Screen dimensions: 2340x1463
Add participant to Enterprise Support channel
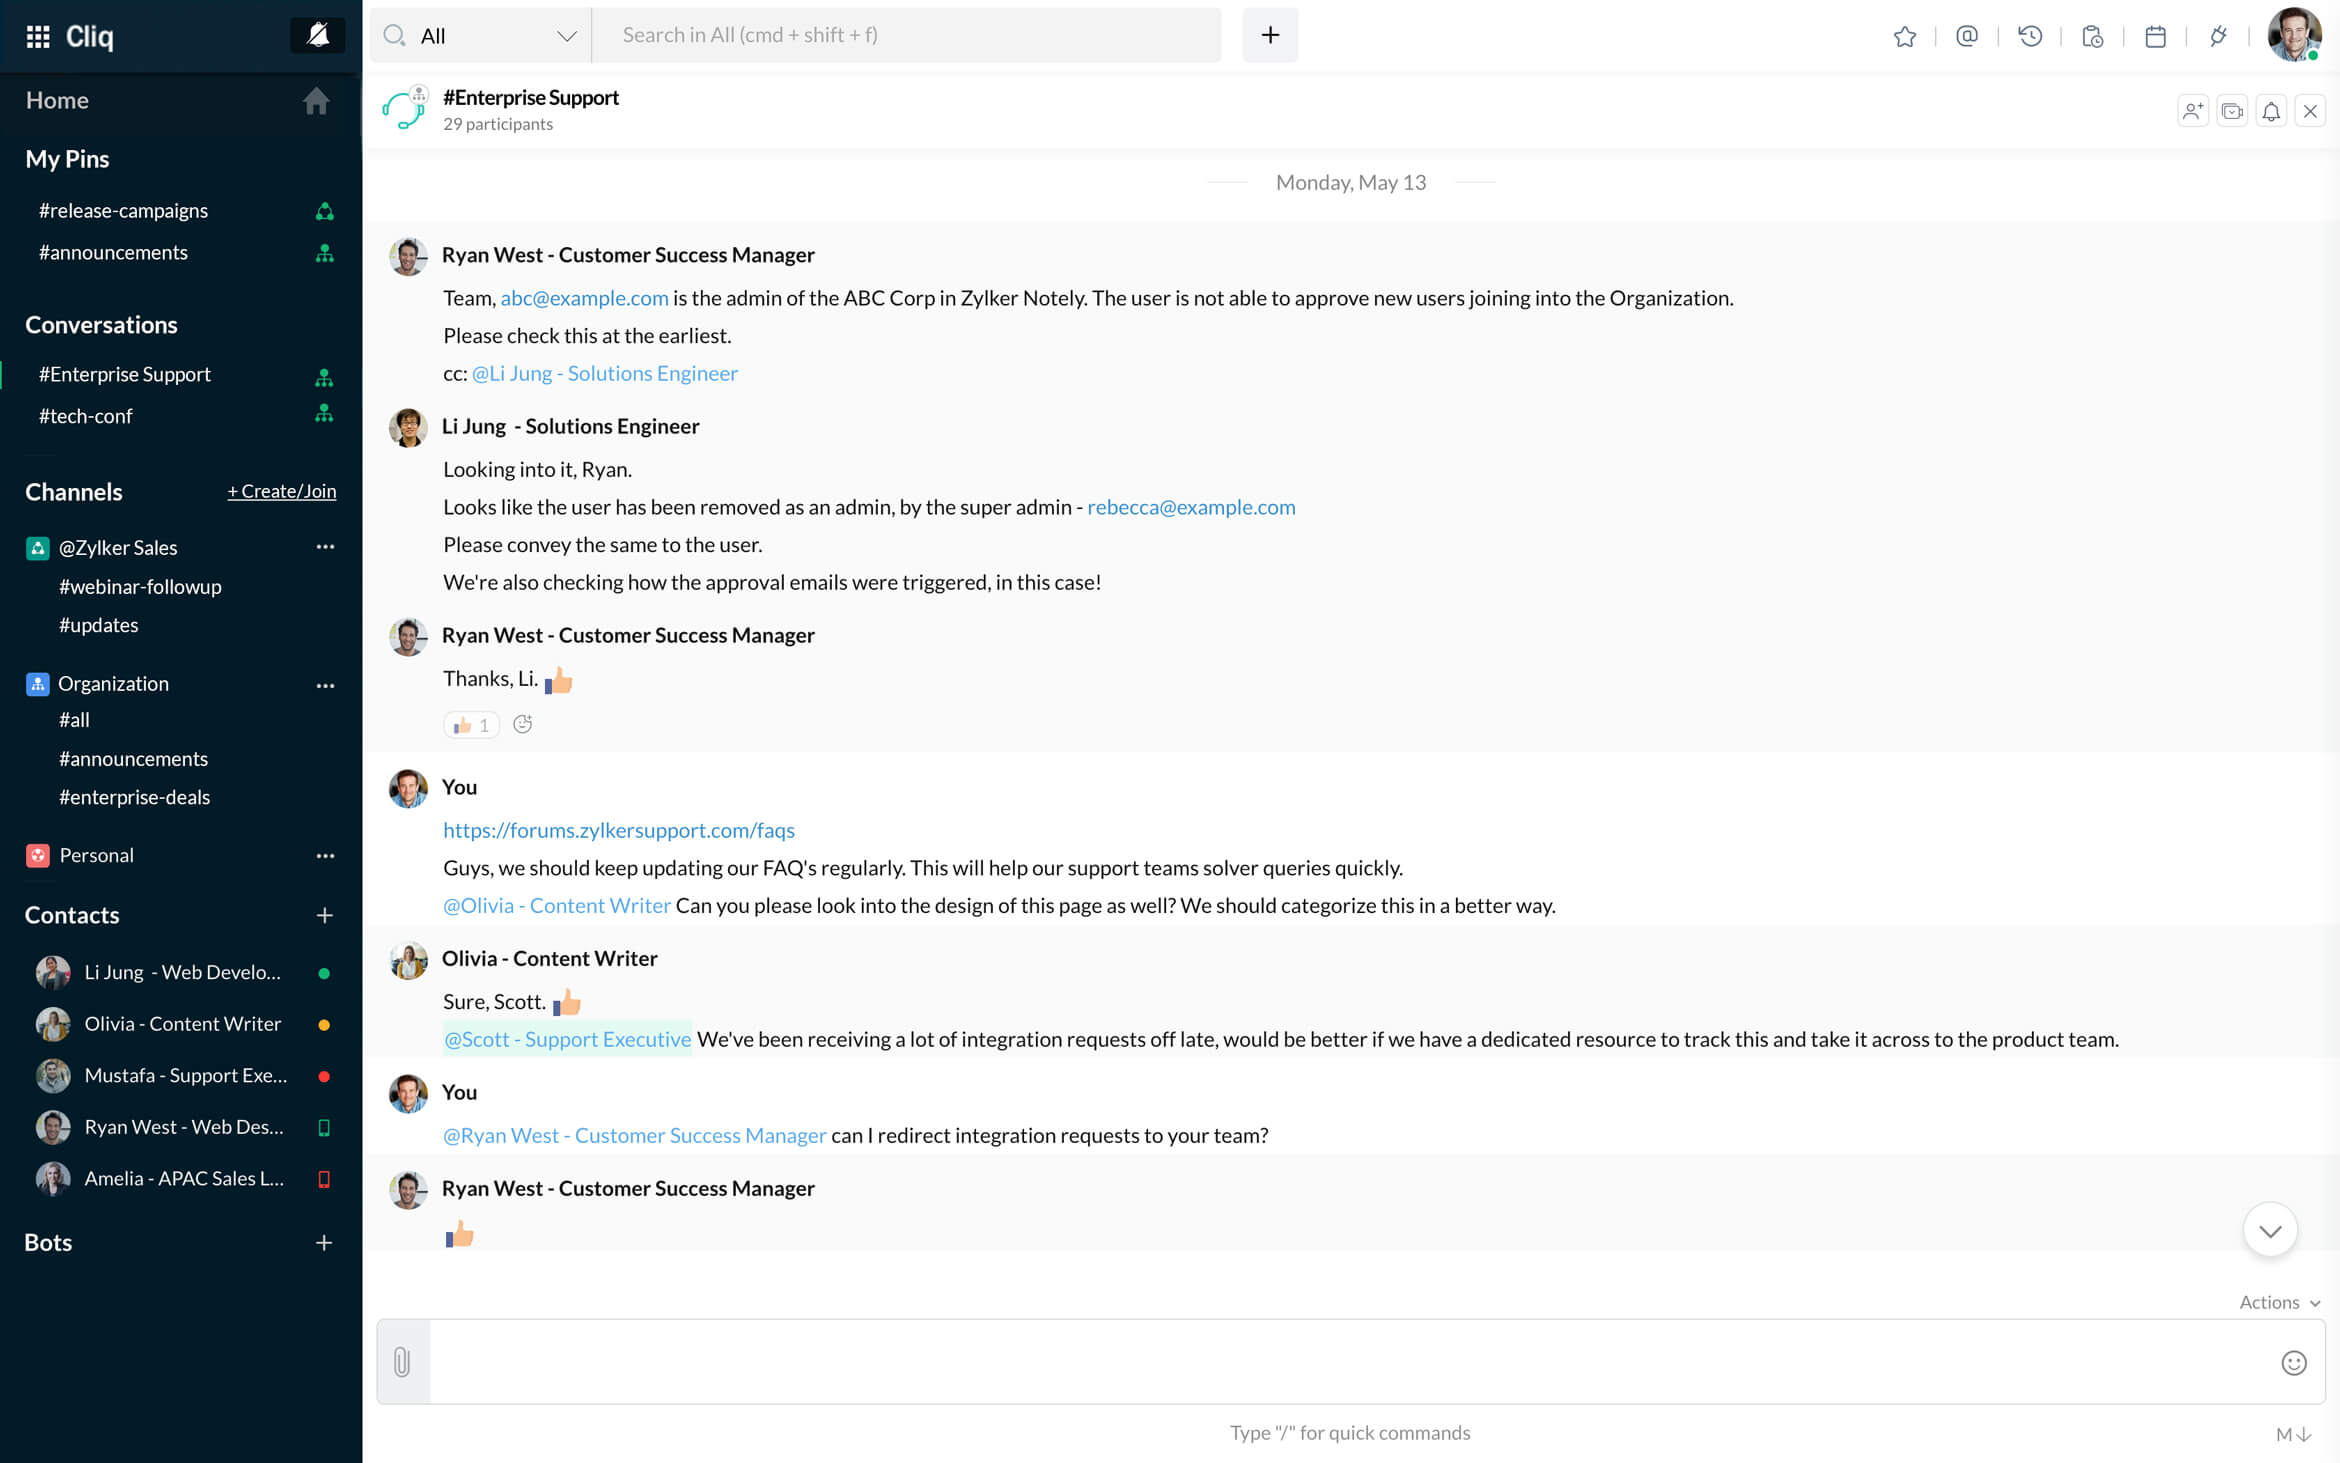point(2192,111)
